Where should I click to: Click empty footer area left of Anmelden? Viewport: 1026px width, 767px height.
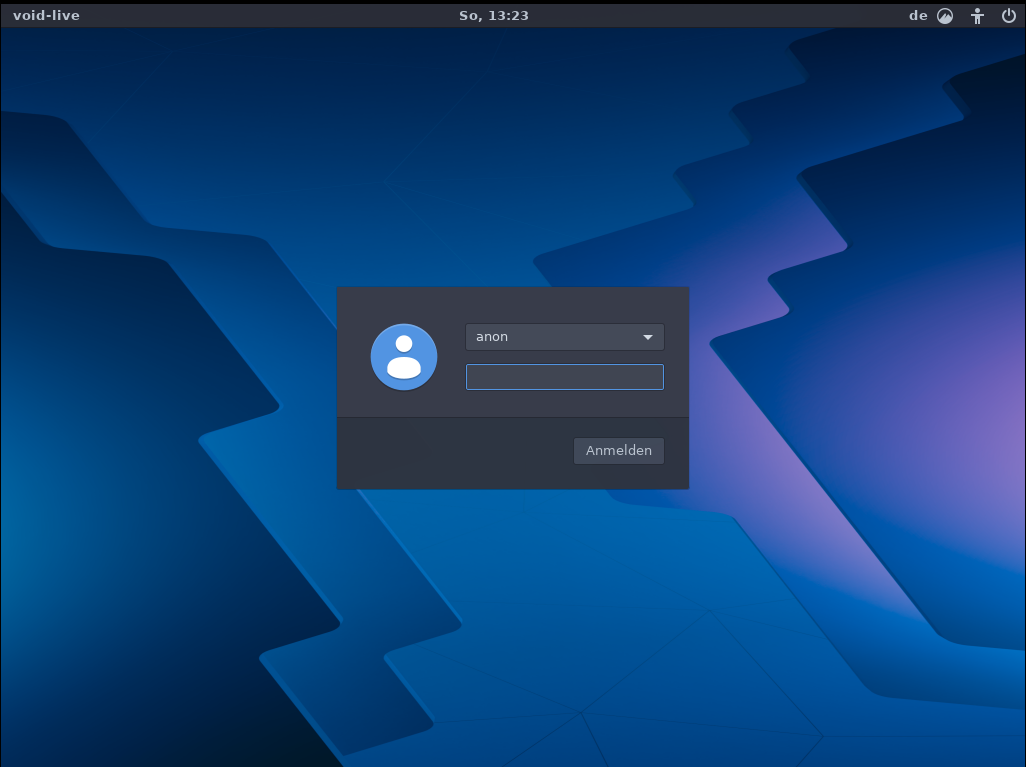click(450, 452)
